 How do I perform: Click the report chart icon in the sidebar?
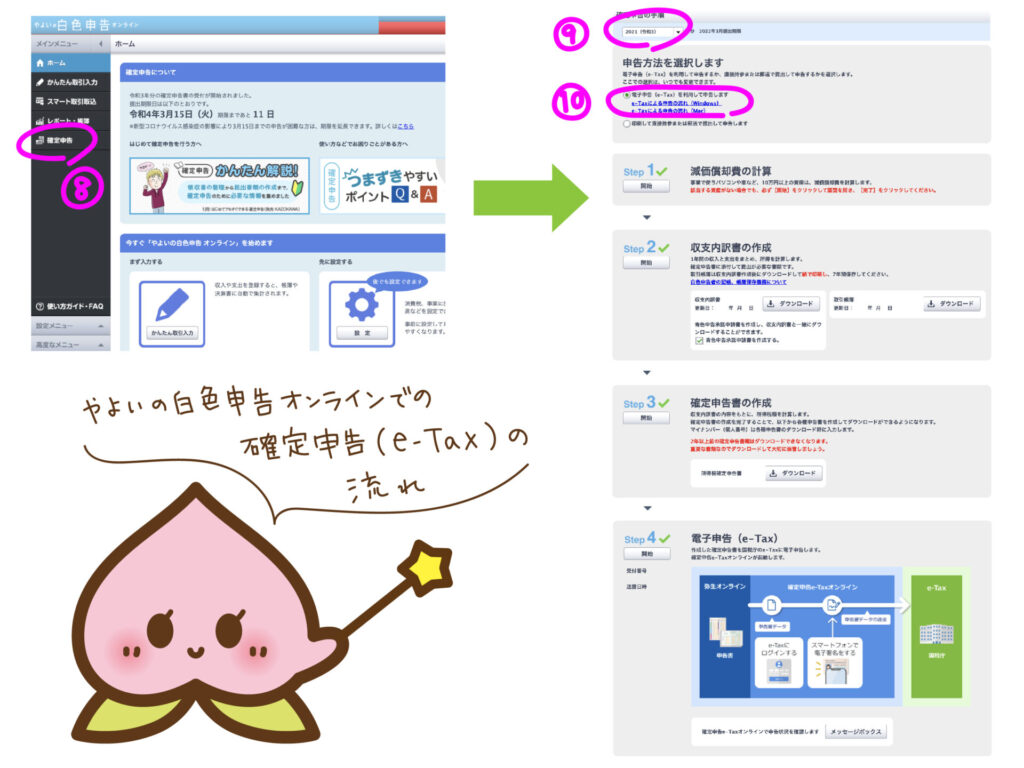40,121
